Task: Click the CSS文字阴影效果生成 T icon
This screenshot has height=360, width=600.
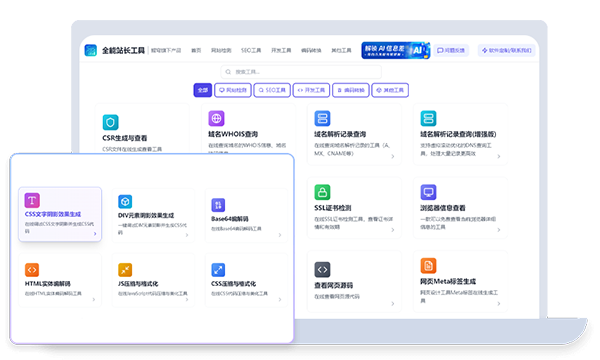Action: tap(32, 200)
